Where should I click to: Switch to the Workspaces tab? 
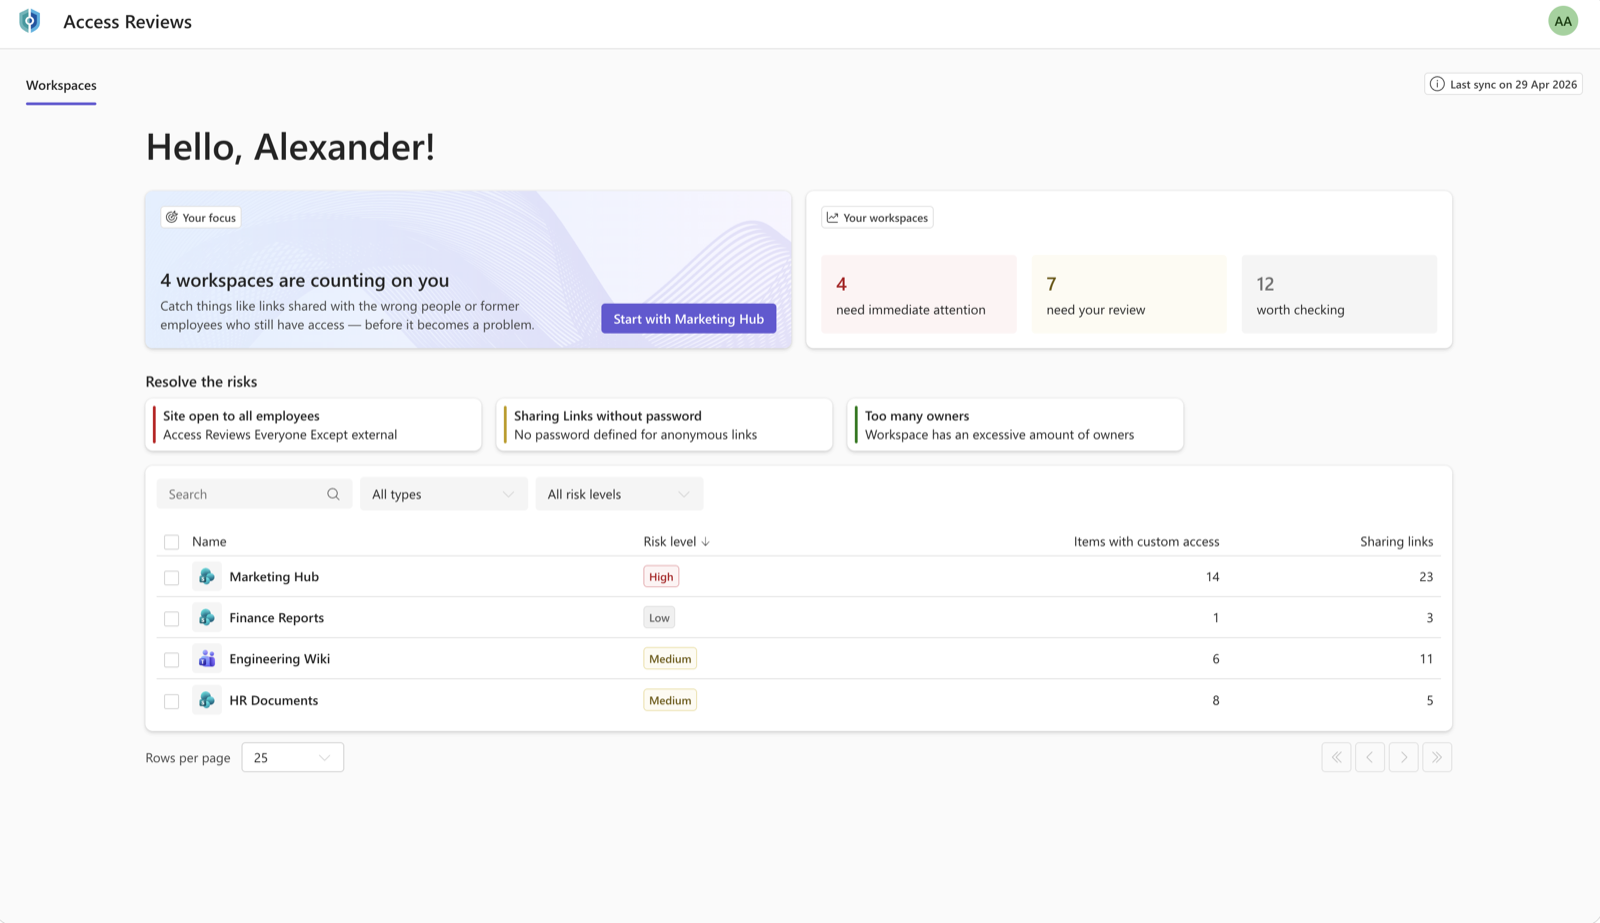coord(61,86)
